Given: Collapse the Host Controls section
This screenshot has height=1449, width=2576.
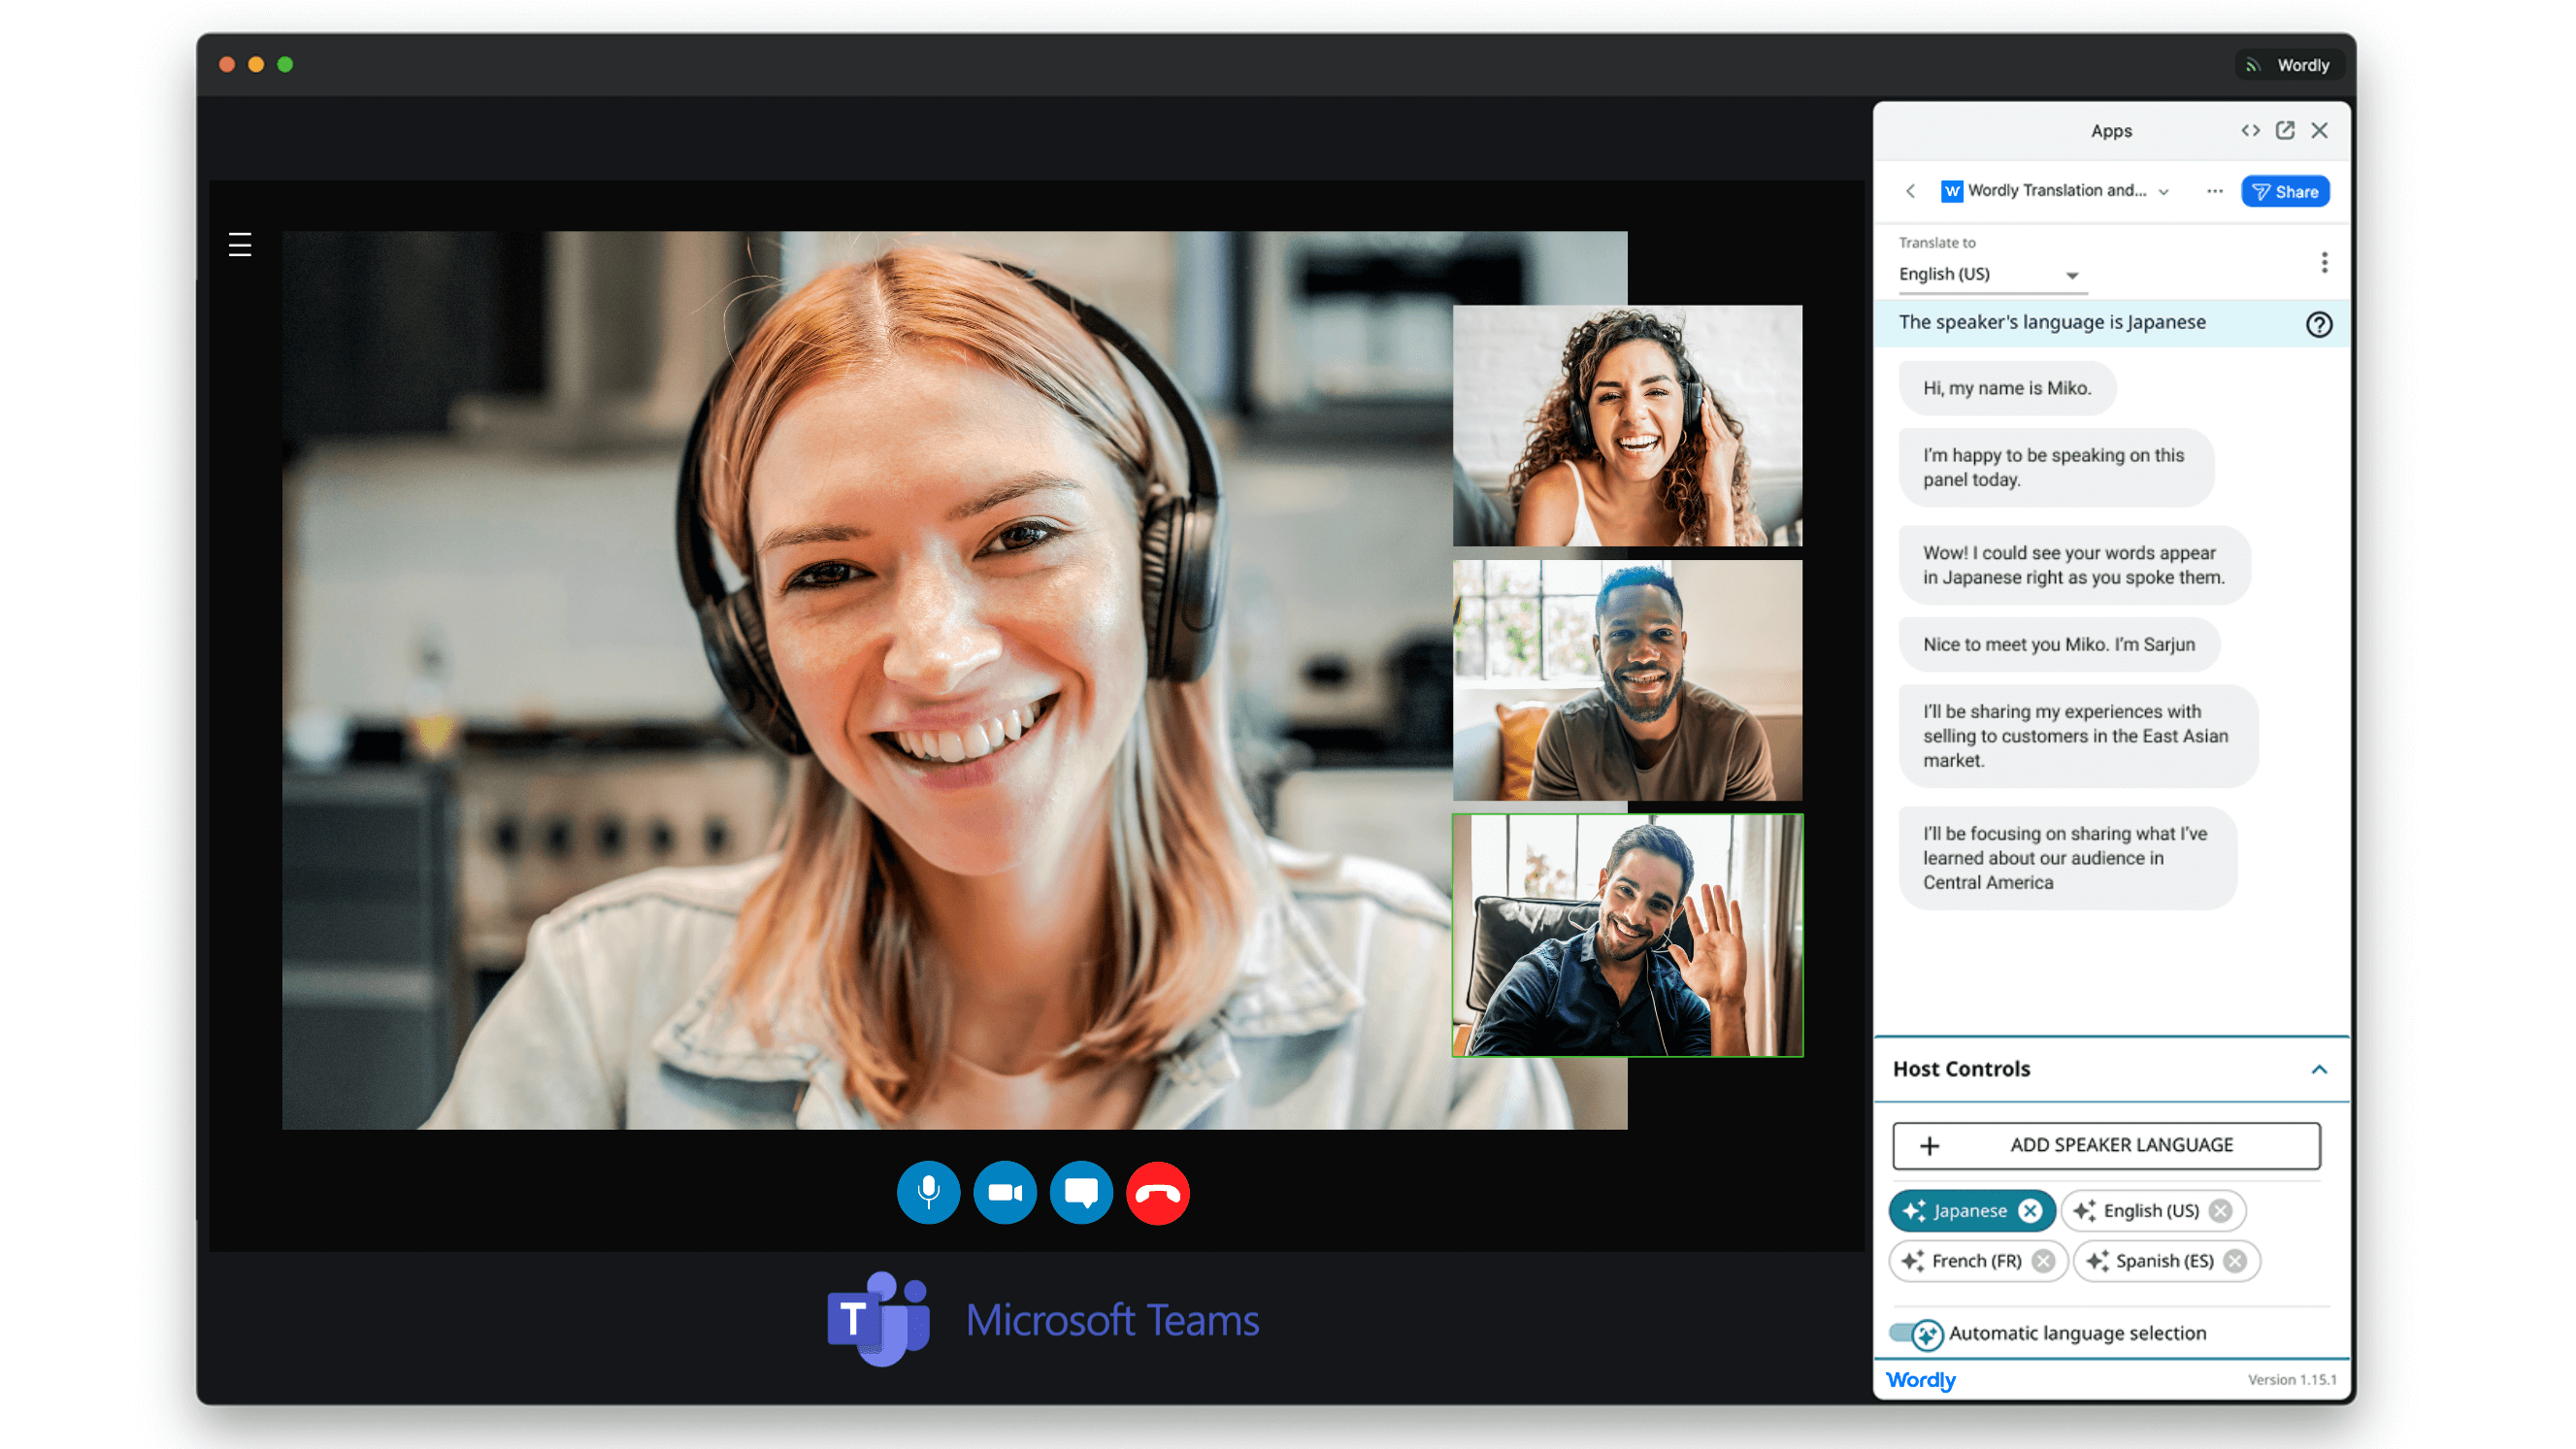Looking at the screenshot, I should [2318, 1069].
